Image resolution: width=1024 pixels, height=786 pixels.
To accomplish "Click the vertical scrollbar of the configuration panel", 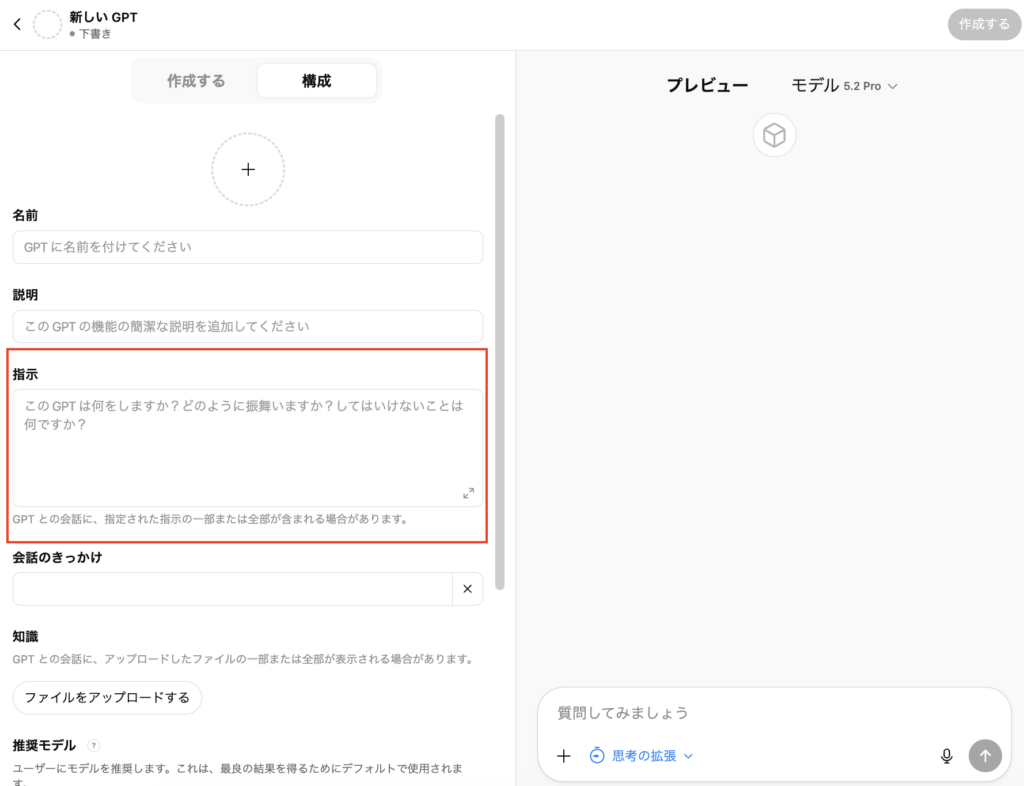I will (500, 350).
